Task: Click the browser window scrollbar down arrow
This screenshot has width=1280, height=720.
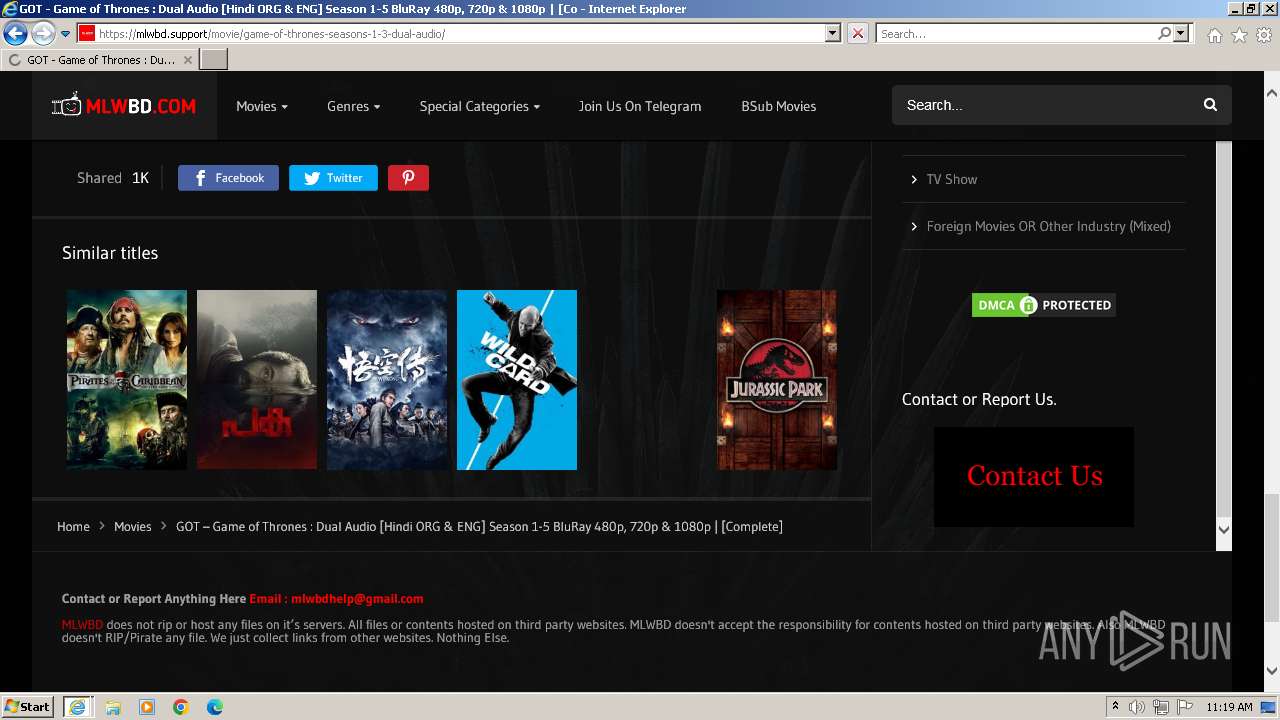Action: point(1271,671)
